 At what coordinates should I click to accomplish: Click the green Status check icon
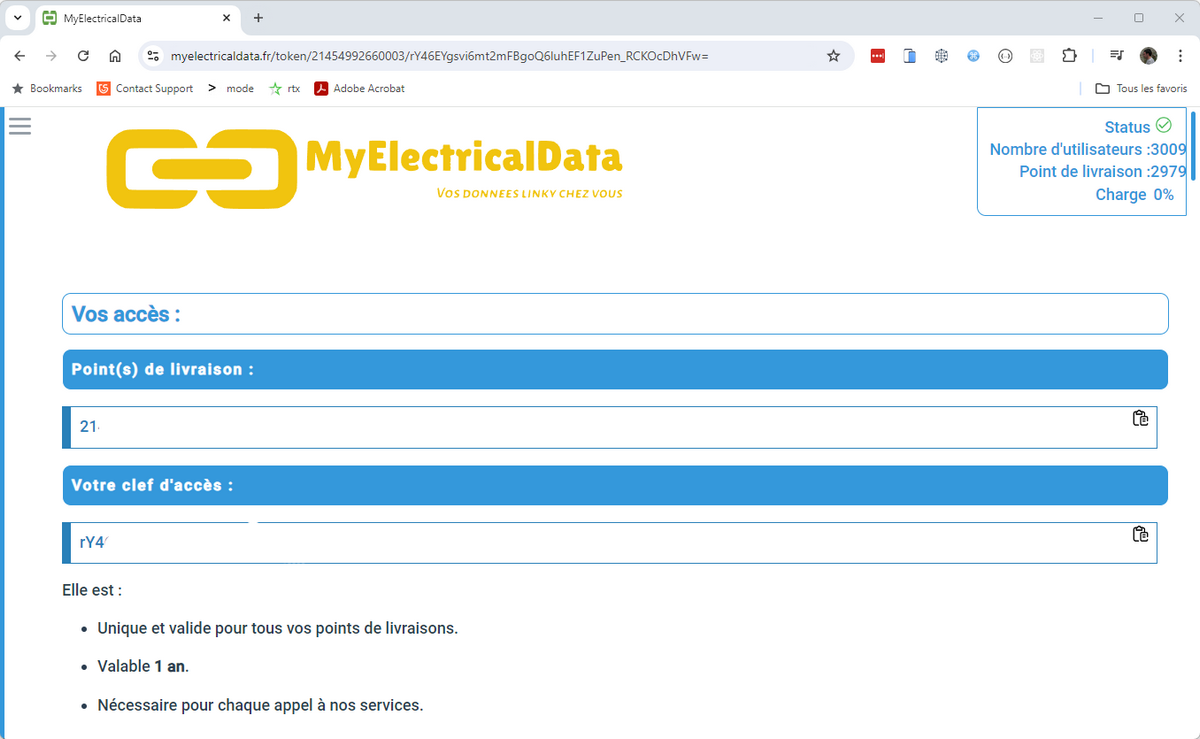(1163, 126)
